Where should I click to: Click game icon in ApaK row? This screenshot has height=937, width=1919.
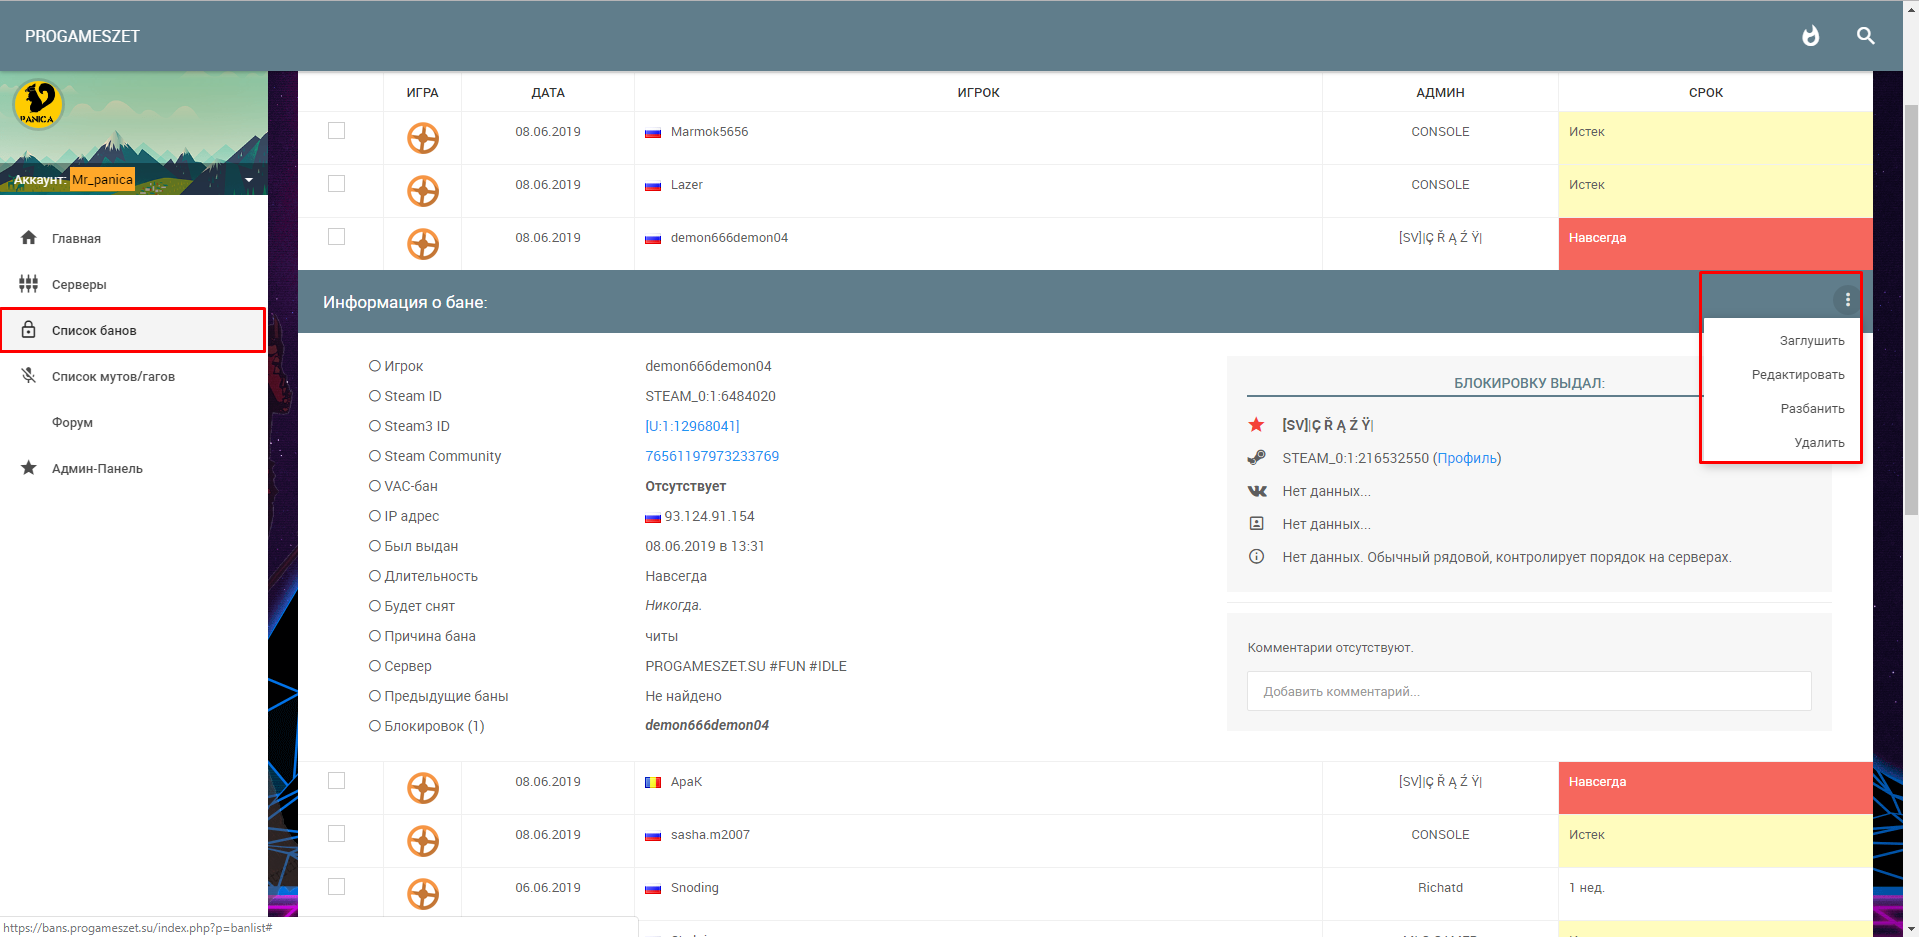(x=423, y=788)
